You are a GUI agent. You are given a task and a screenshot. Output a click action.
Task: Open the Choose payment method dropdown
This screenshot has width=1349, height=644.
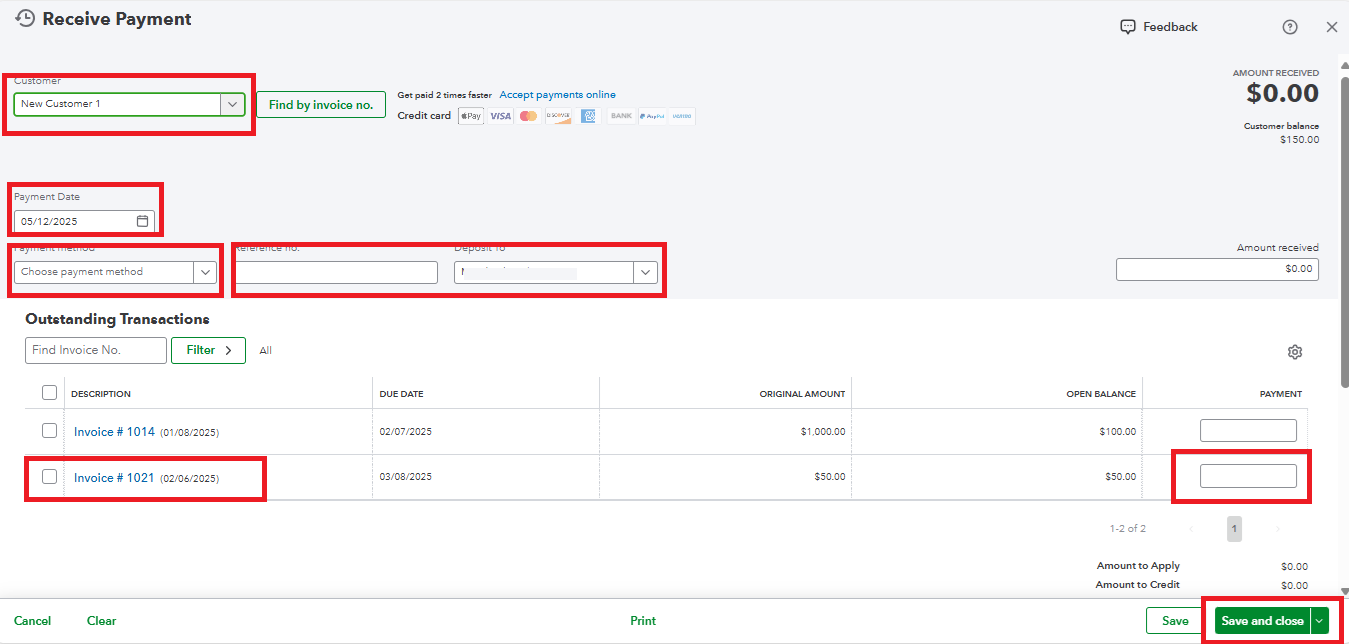[205, 272]
